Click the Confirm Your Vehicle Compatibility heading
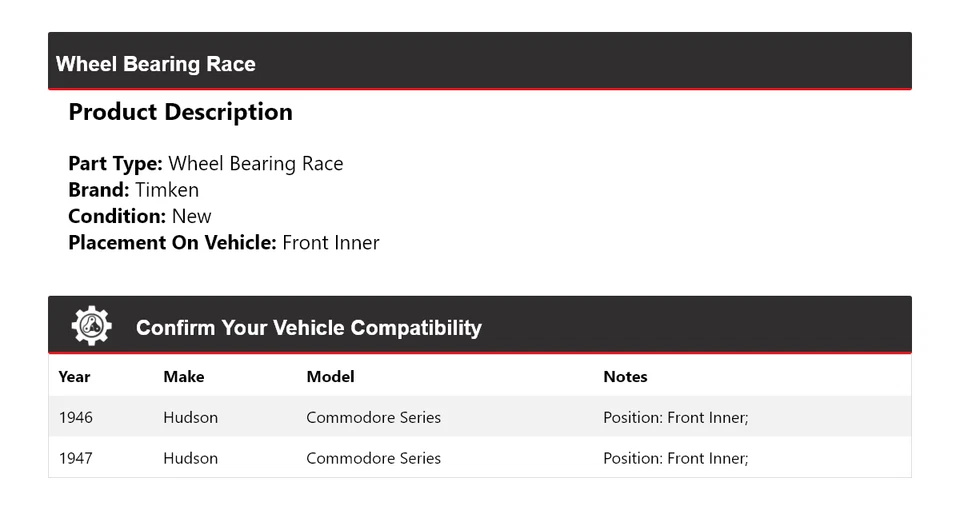 coord(309,328)
